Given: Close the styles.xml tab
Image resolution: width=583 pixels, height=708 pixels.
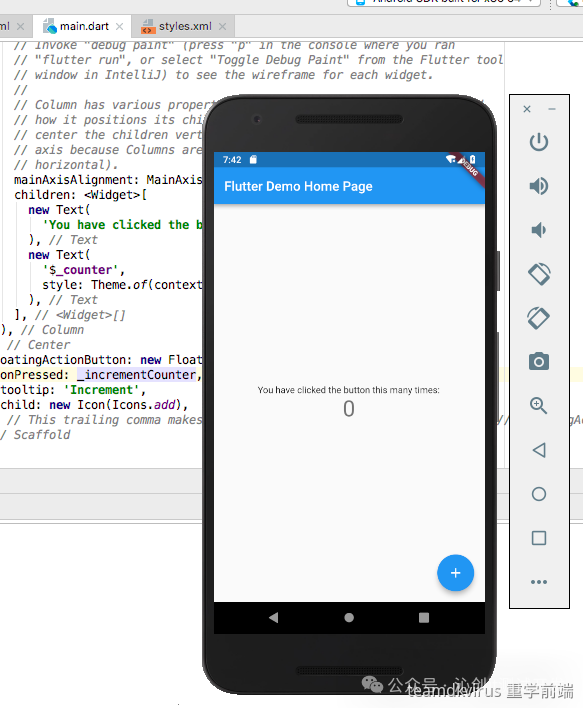Looking at the screenshot, I should point(222,27).
